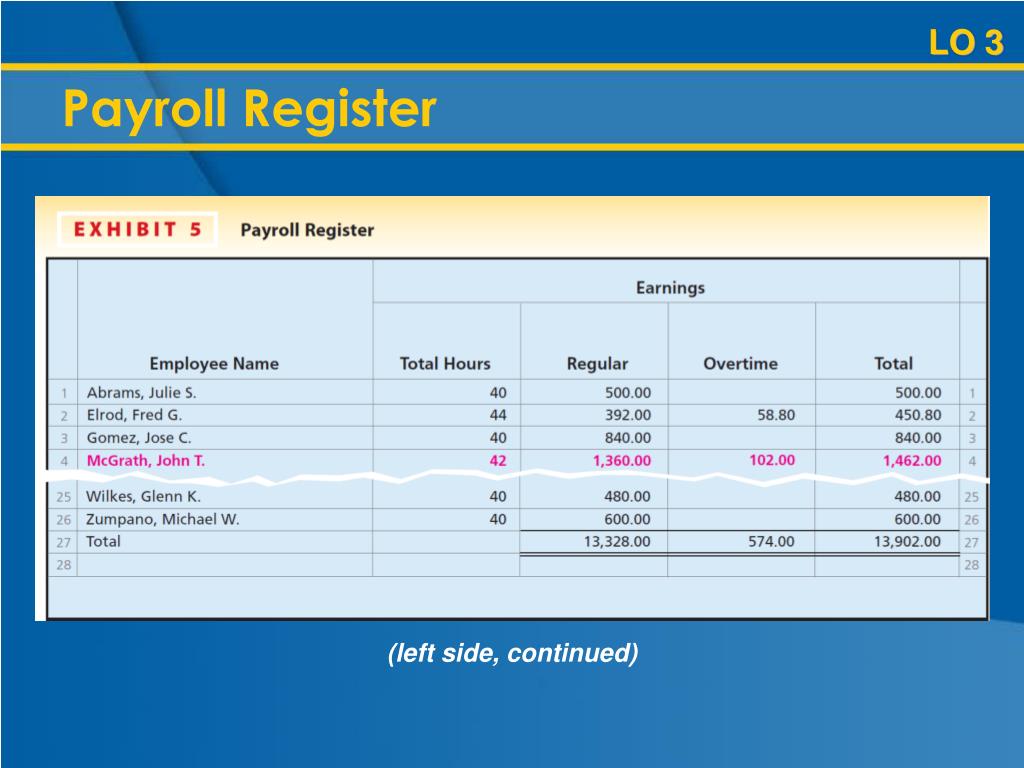The image size is (1024, 768).
Task: Click McGrath's regular earnings 1,360.00
Action: (x=622, y=460)
